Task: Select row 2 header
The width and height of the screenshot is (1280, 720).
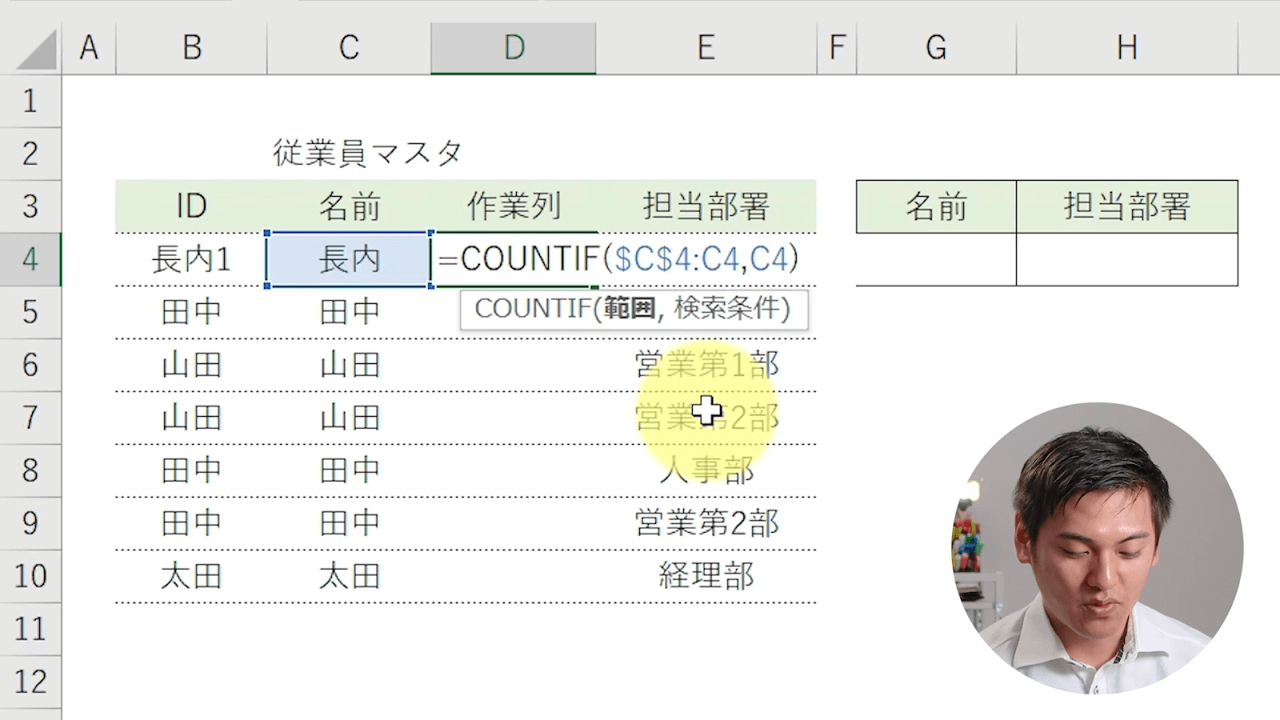Action: tap(30, 154)
